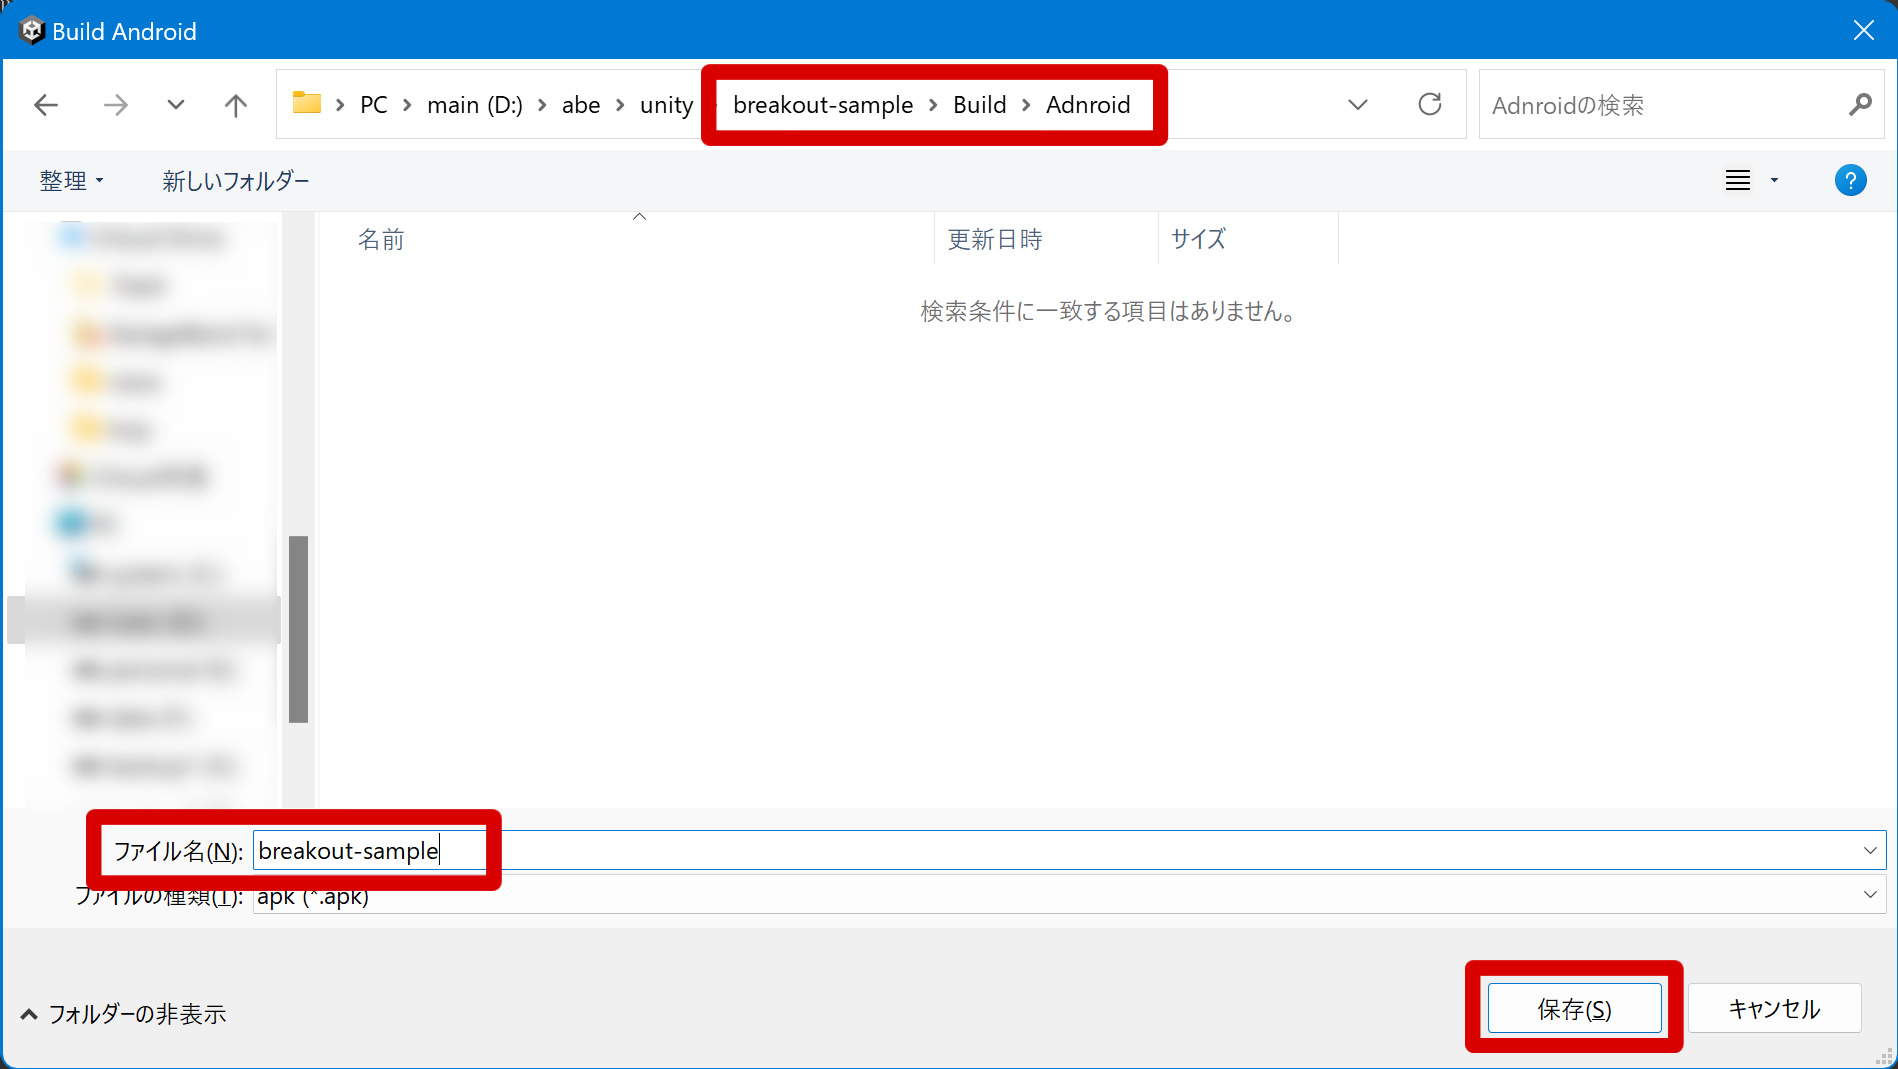Open the 整理 organize menu
Image resolution: width=1898 pixels, height=1069 pixels.
71,181
